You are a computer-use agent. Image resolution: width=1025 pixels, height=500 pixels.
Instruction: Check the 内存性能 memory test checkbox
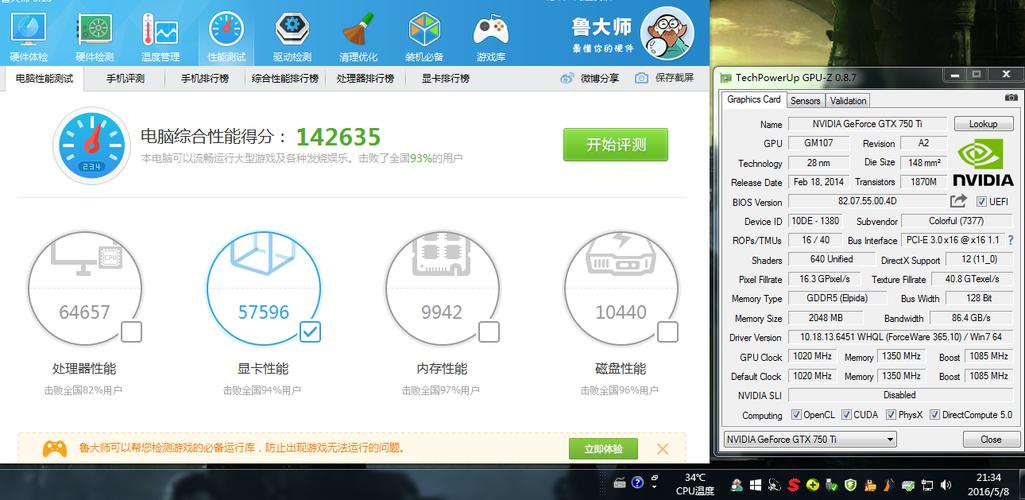click(488, 332)
